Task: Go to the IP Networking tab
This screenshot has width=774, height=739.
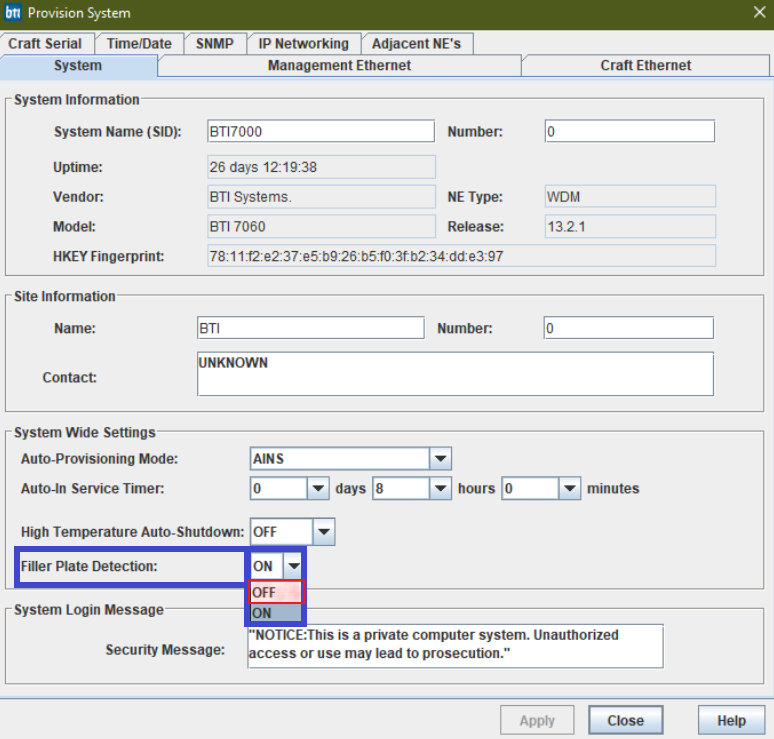Action: 303,43
